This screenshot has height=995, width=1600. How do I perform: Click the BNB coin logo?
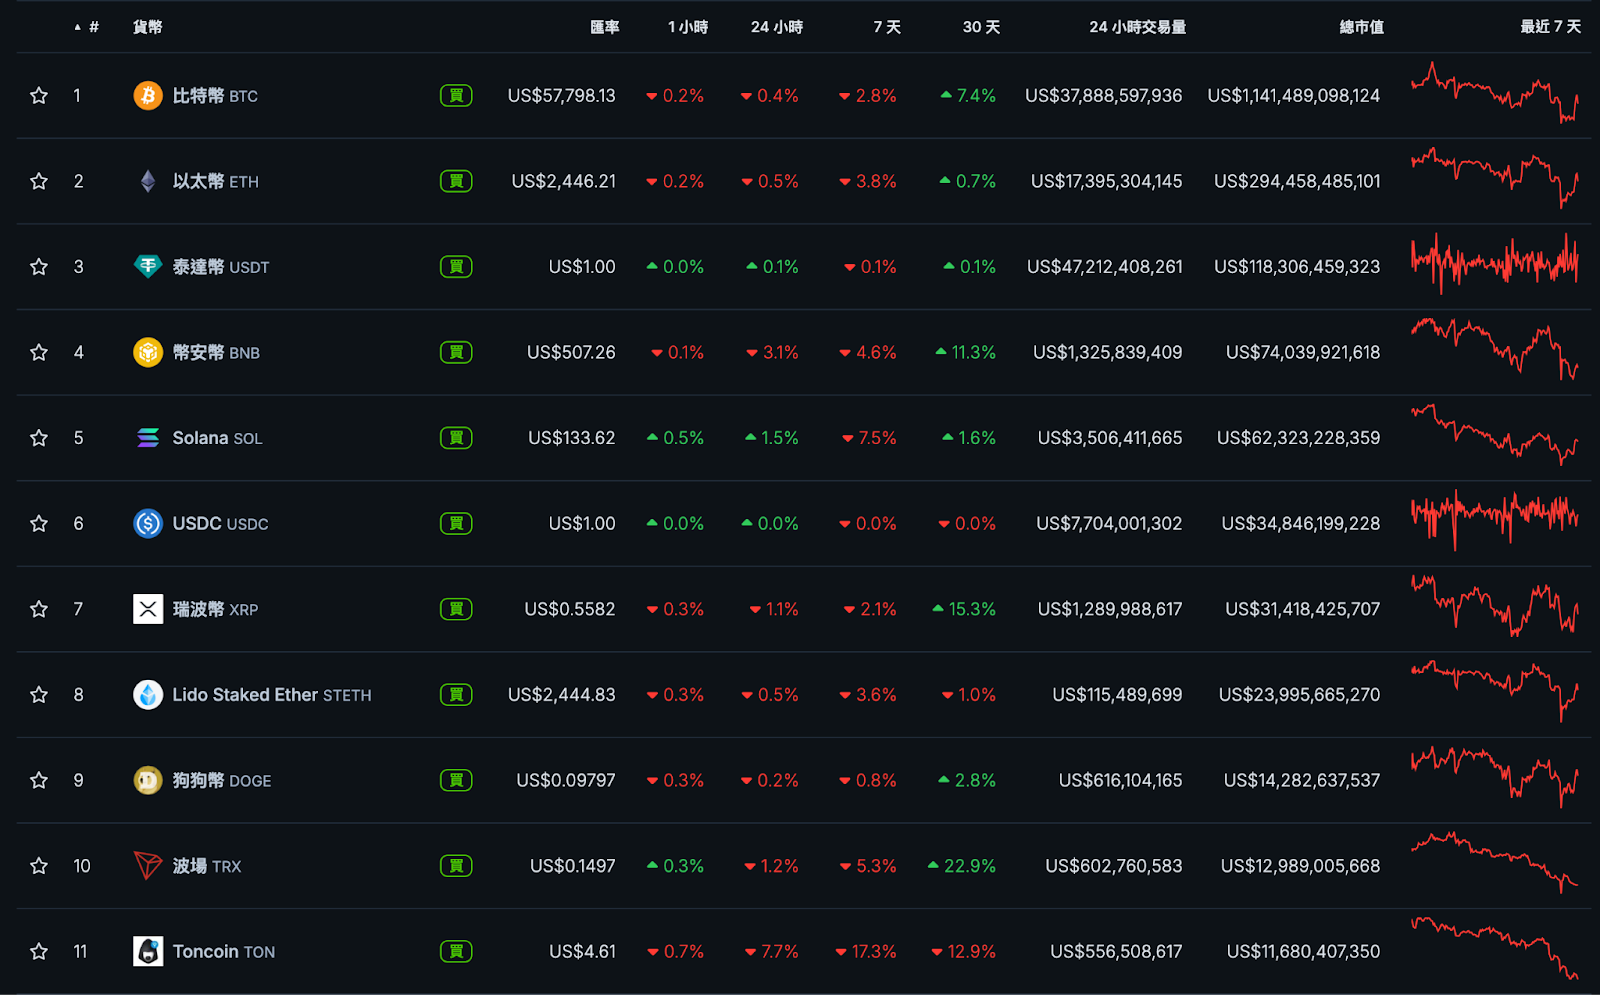click(x=148, y=352)
